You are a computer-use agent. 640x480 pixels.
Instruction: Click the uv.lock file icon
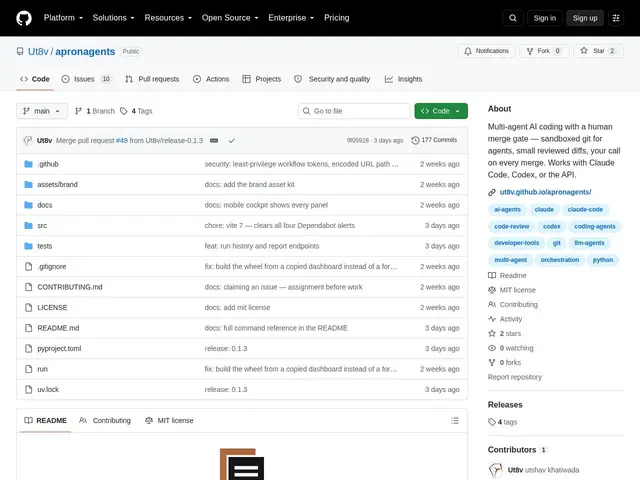click(x=28, y=389)
